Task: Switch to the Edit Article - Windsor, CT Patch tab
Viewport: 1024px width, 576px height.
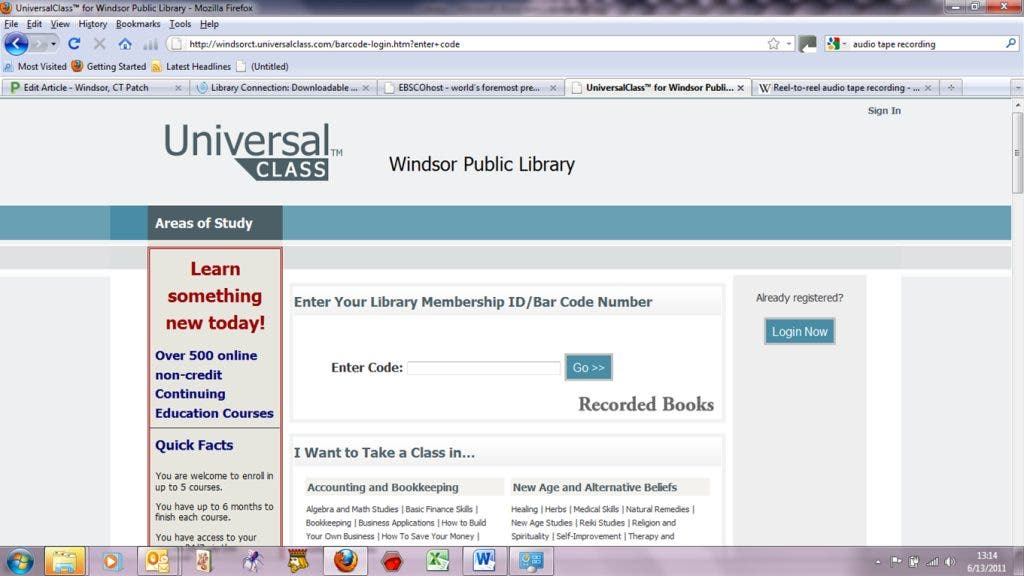Action: coord(95,88)
